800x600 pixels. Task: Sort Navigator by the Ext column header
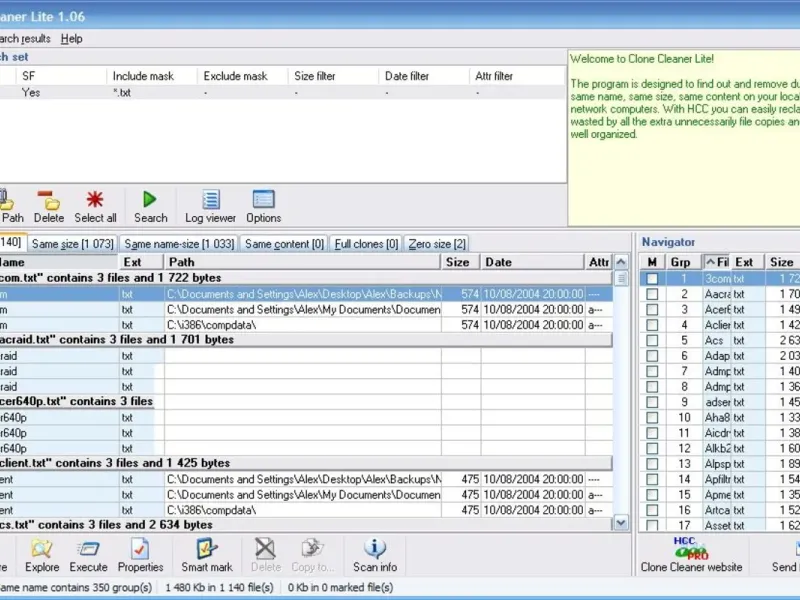(747, 262)
